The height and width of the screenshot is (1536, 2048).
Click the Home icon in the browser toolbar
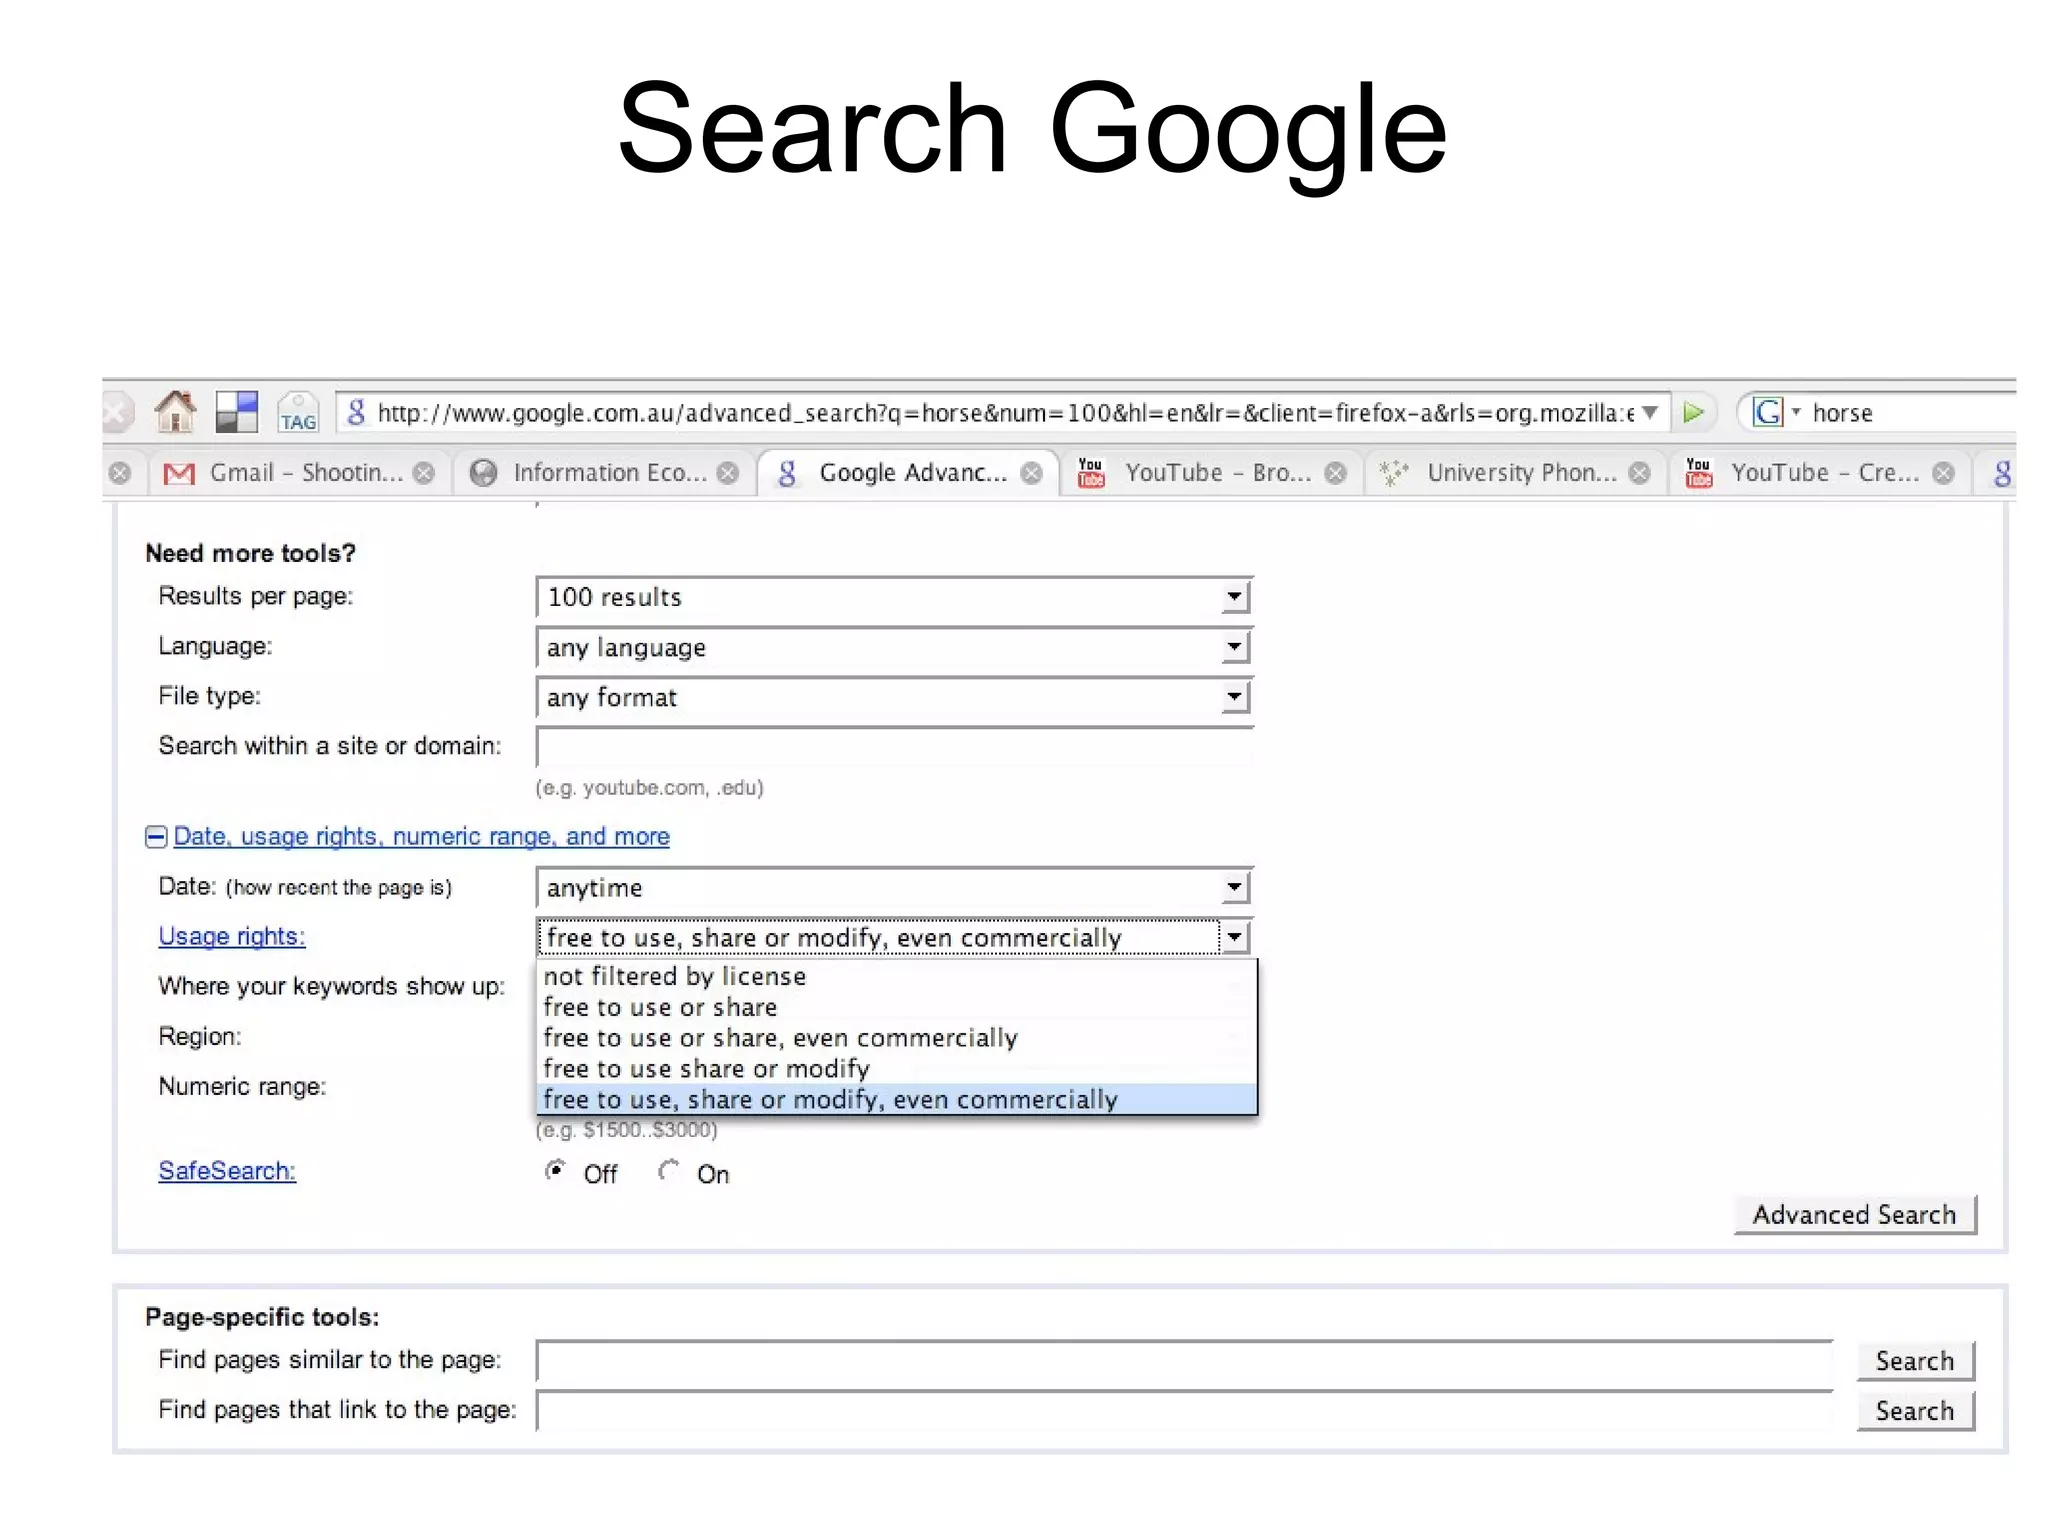(x=175, y=412)
